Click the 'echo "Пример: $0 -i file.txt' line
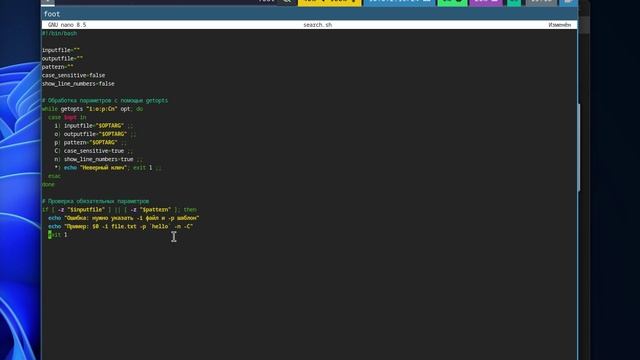Image resolution: width=640 pixels, height=360 pixels. (x=121, y=227)
